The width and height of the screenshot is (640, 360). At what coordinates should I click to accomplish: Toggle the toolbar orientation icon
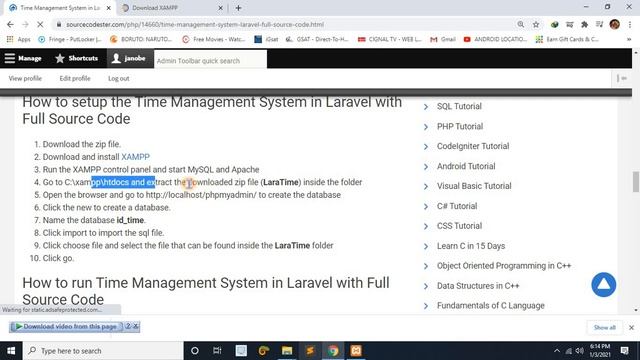pos(622,78)
